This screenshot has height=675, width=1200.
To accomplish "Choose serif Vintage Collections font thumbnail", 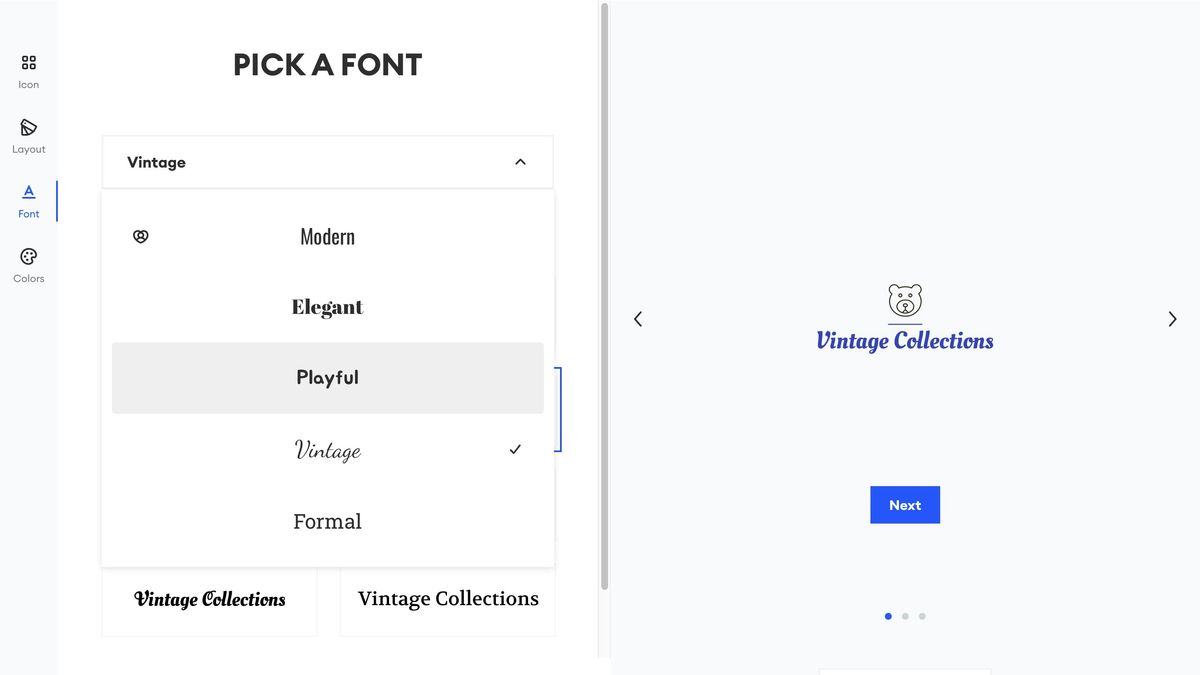I will (x=448, y=600).
